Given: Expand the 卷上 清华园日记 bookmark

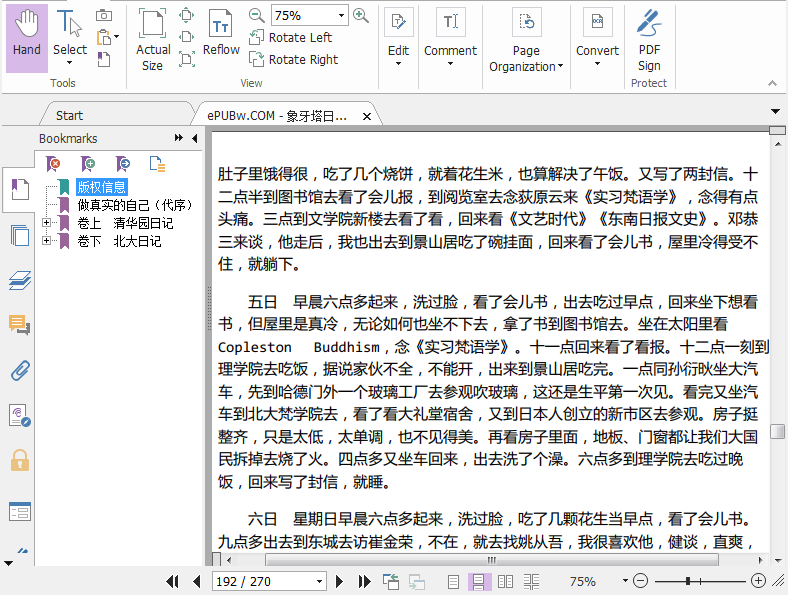Looking at the screenshot, I should point(46,223).
